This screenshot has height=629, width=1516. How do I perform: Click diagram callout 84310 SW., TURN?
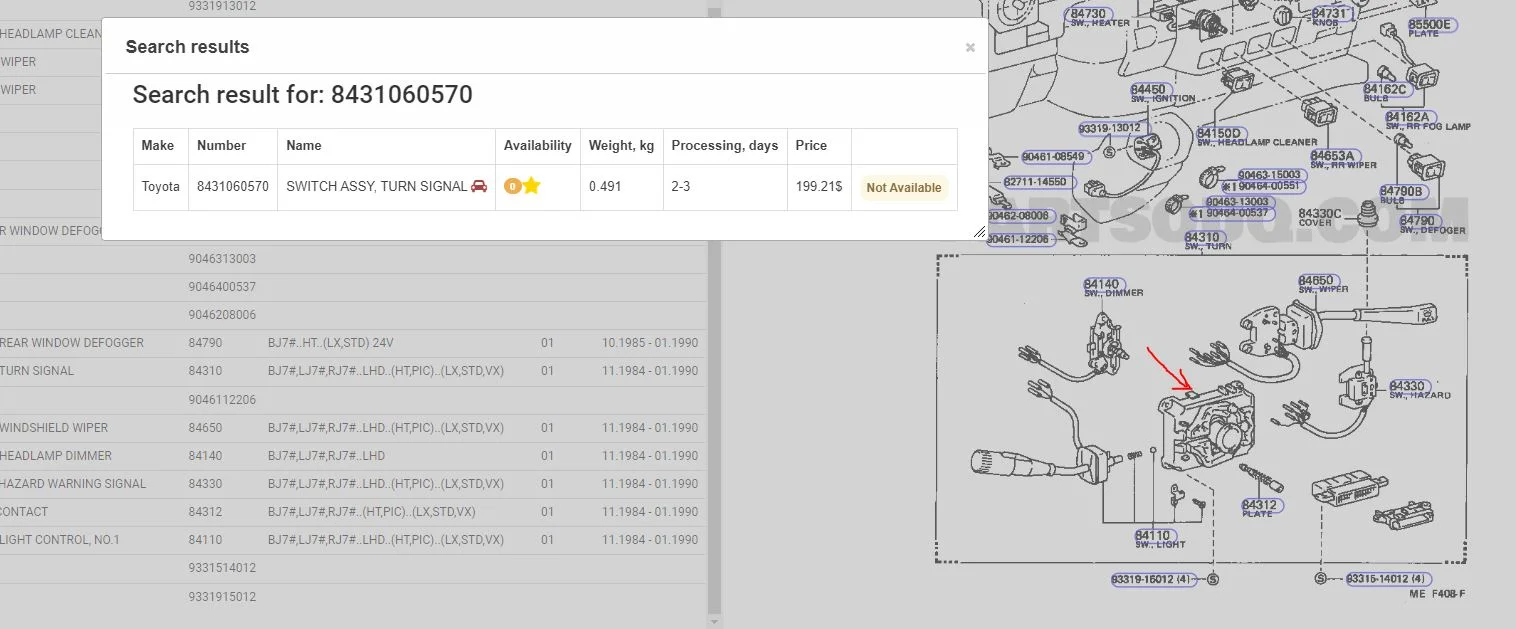pyautogui.click(x=1203, y=239)
